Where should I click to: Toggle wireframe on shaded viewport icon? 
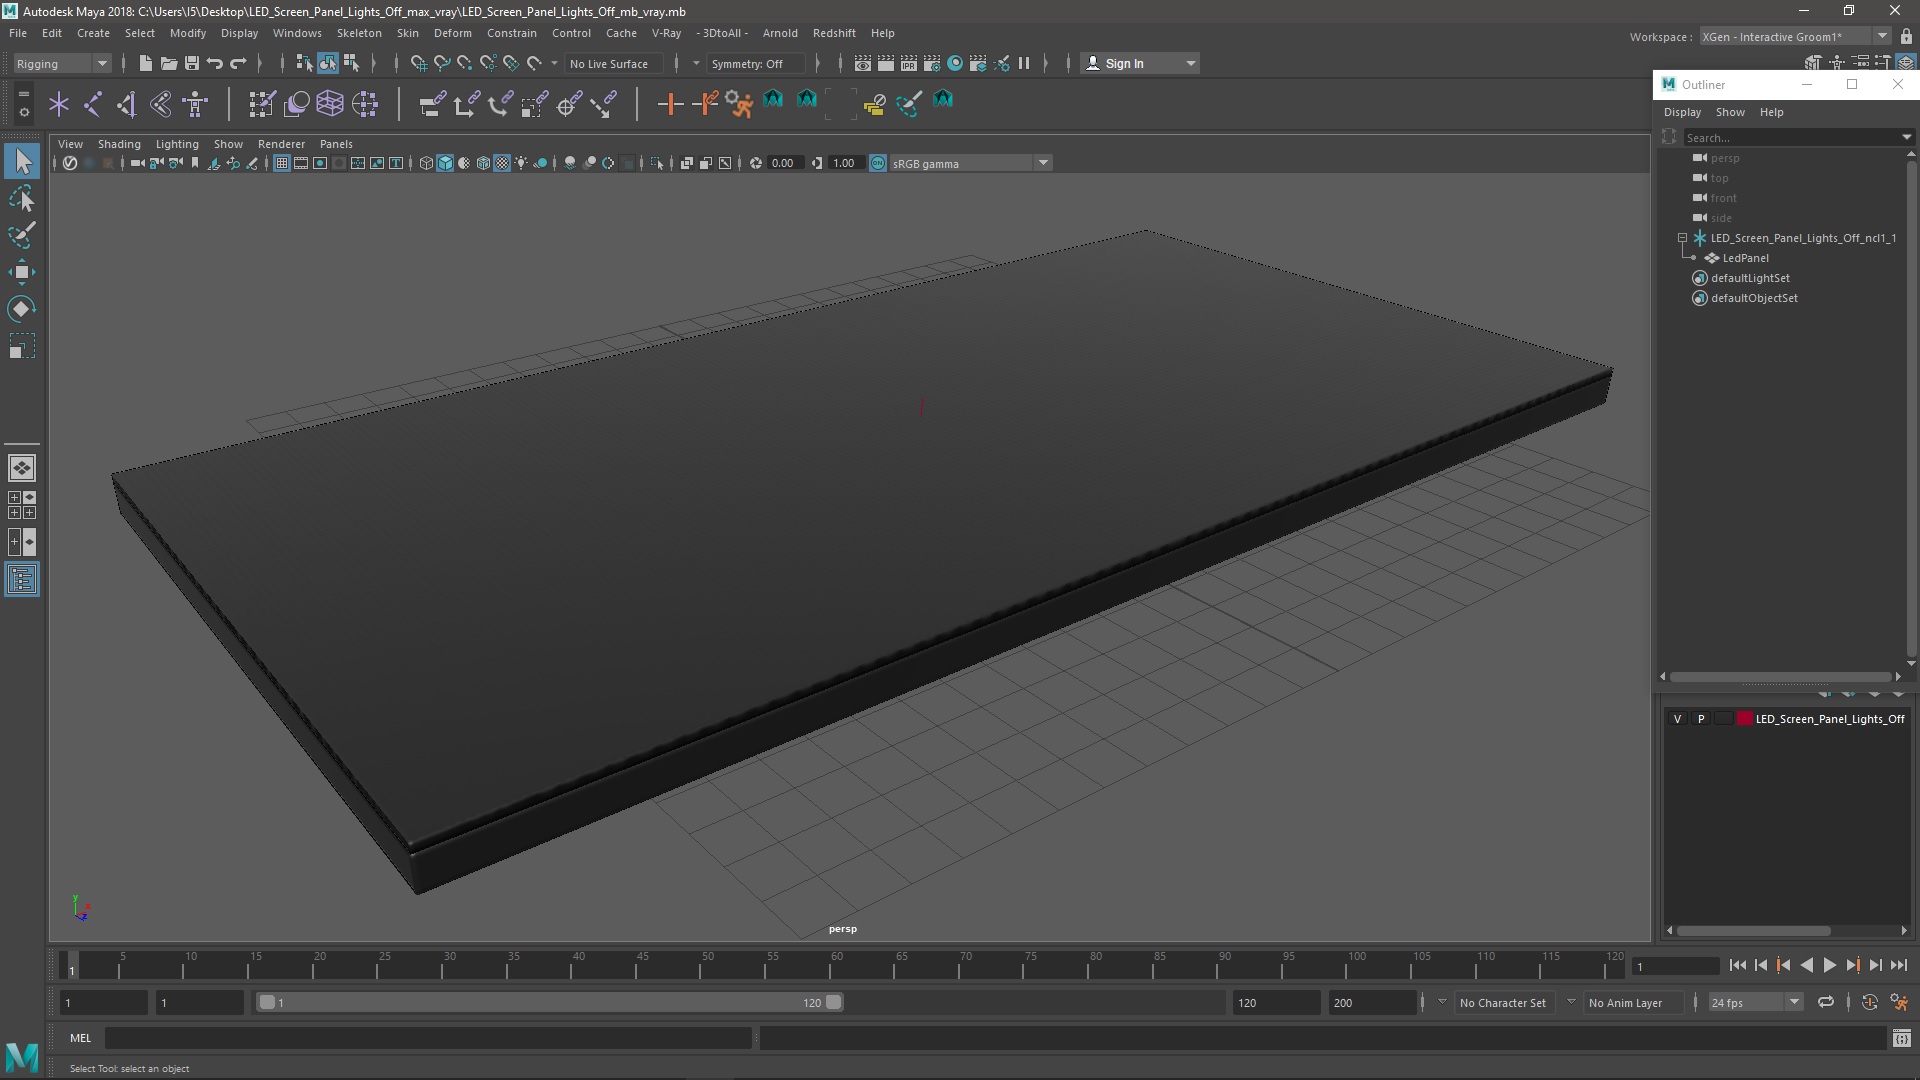point(483,163)
